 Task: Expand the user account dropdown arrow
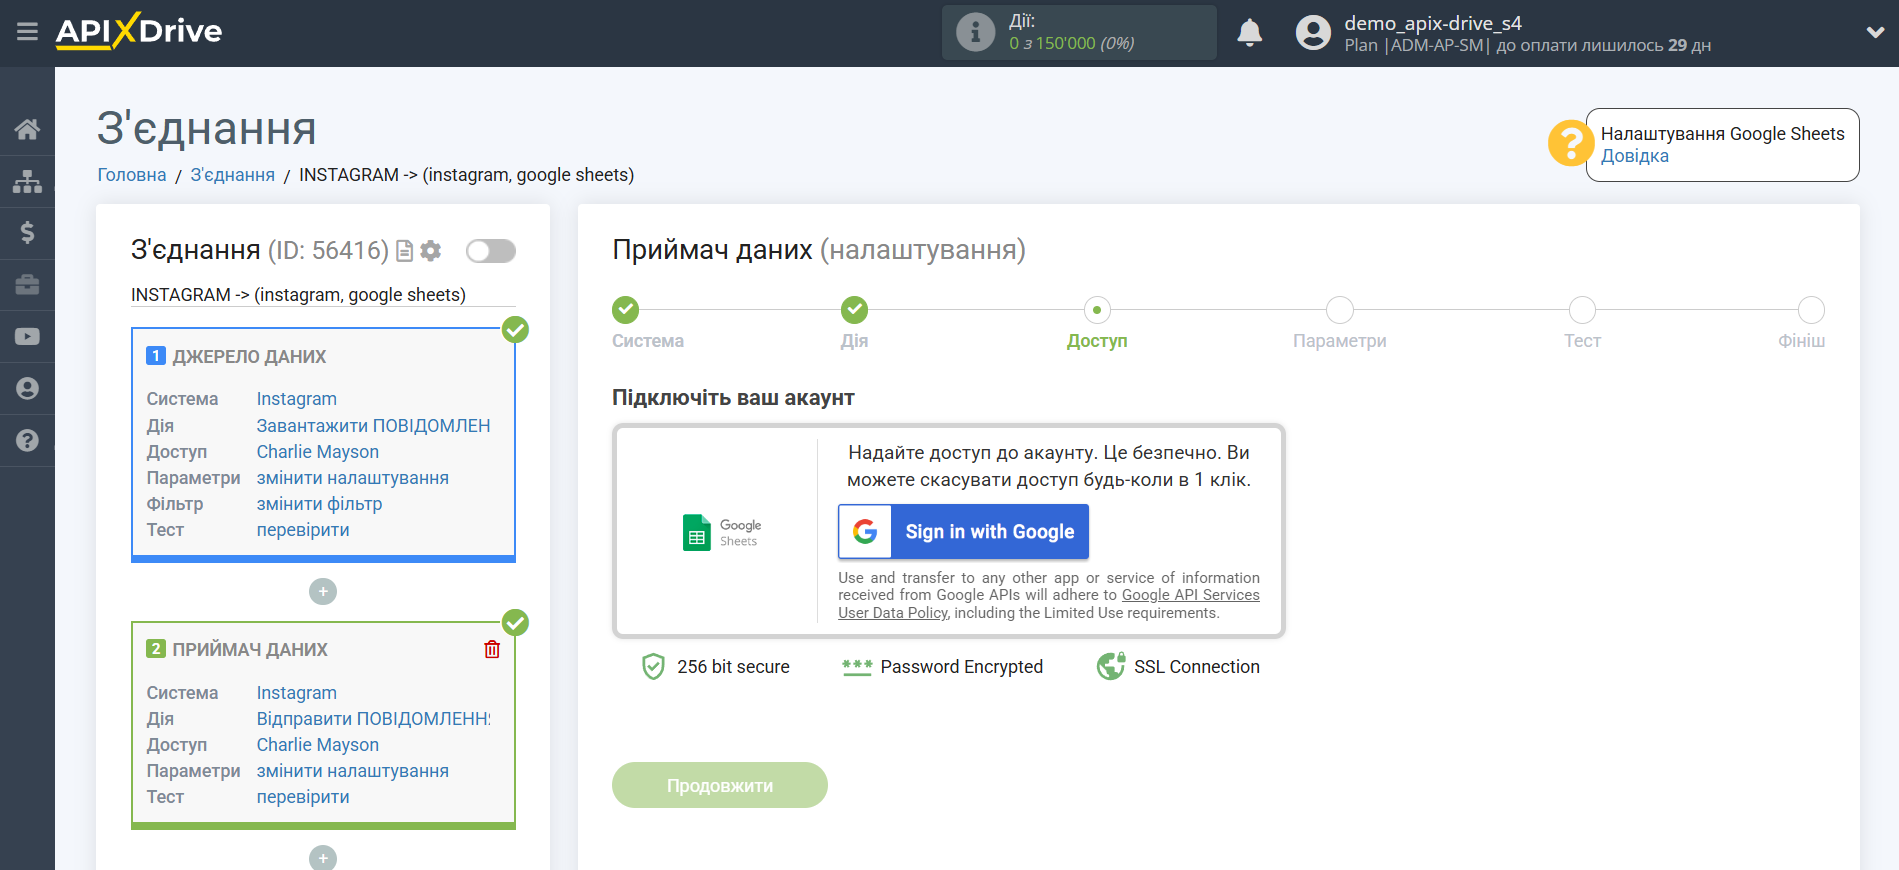point(1874,33)
